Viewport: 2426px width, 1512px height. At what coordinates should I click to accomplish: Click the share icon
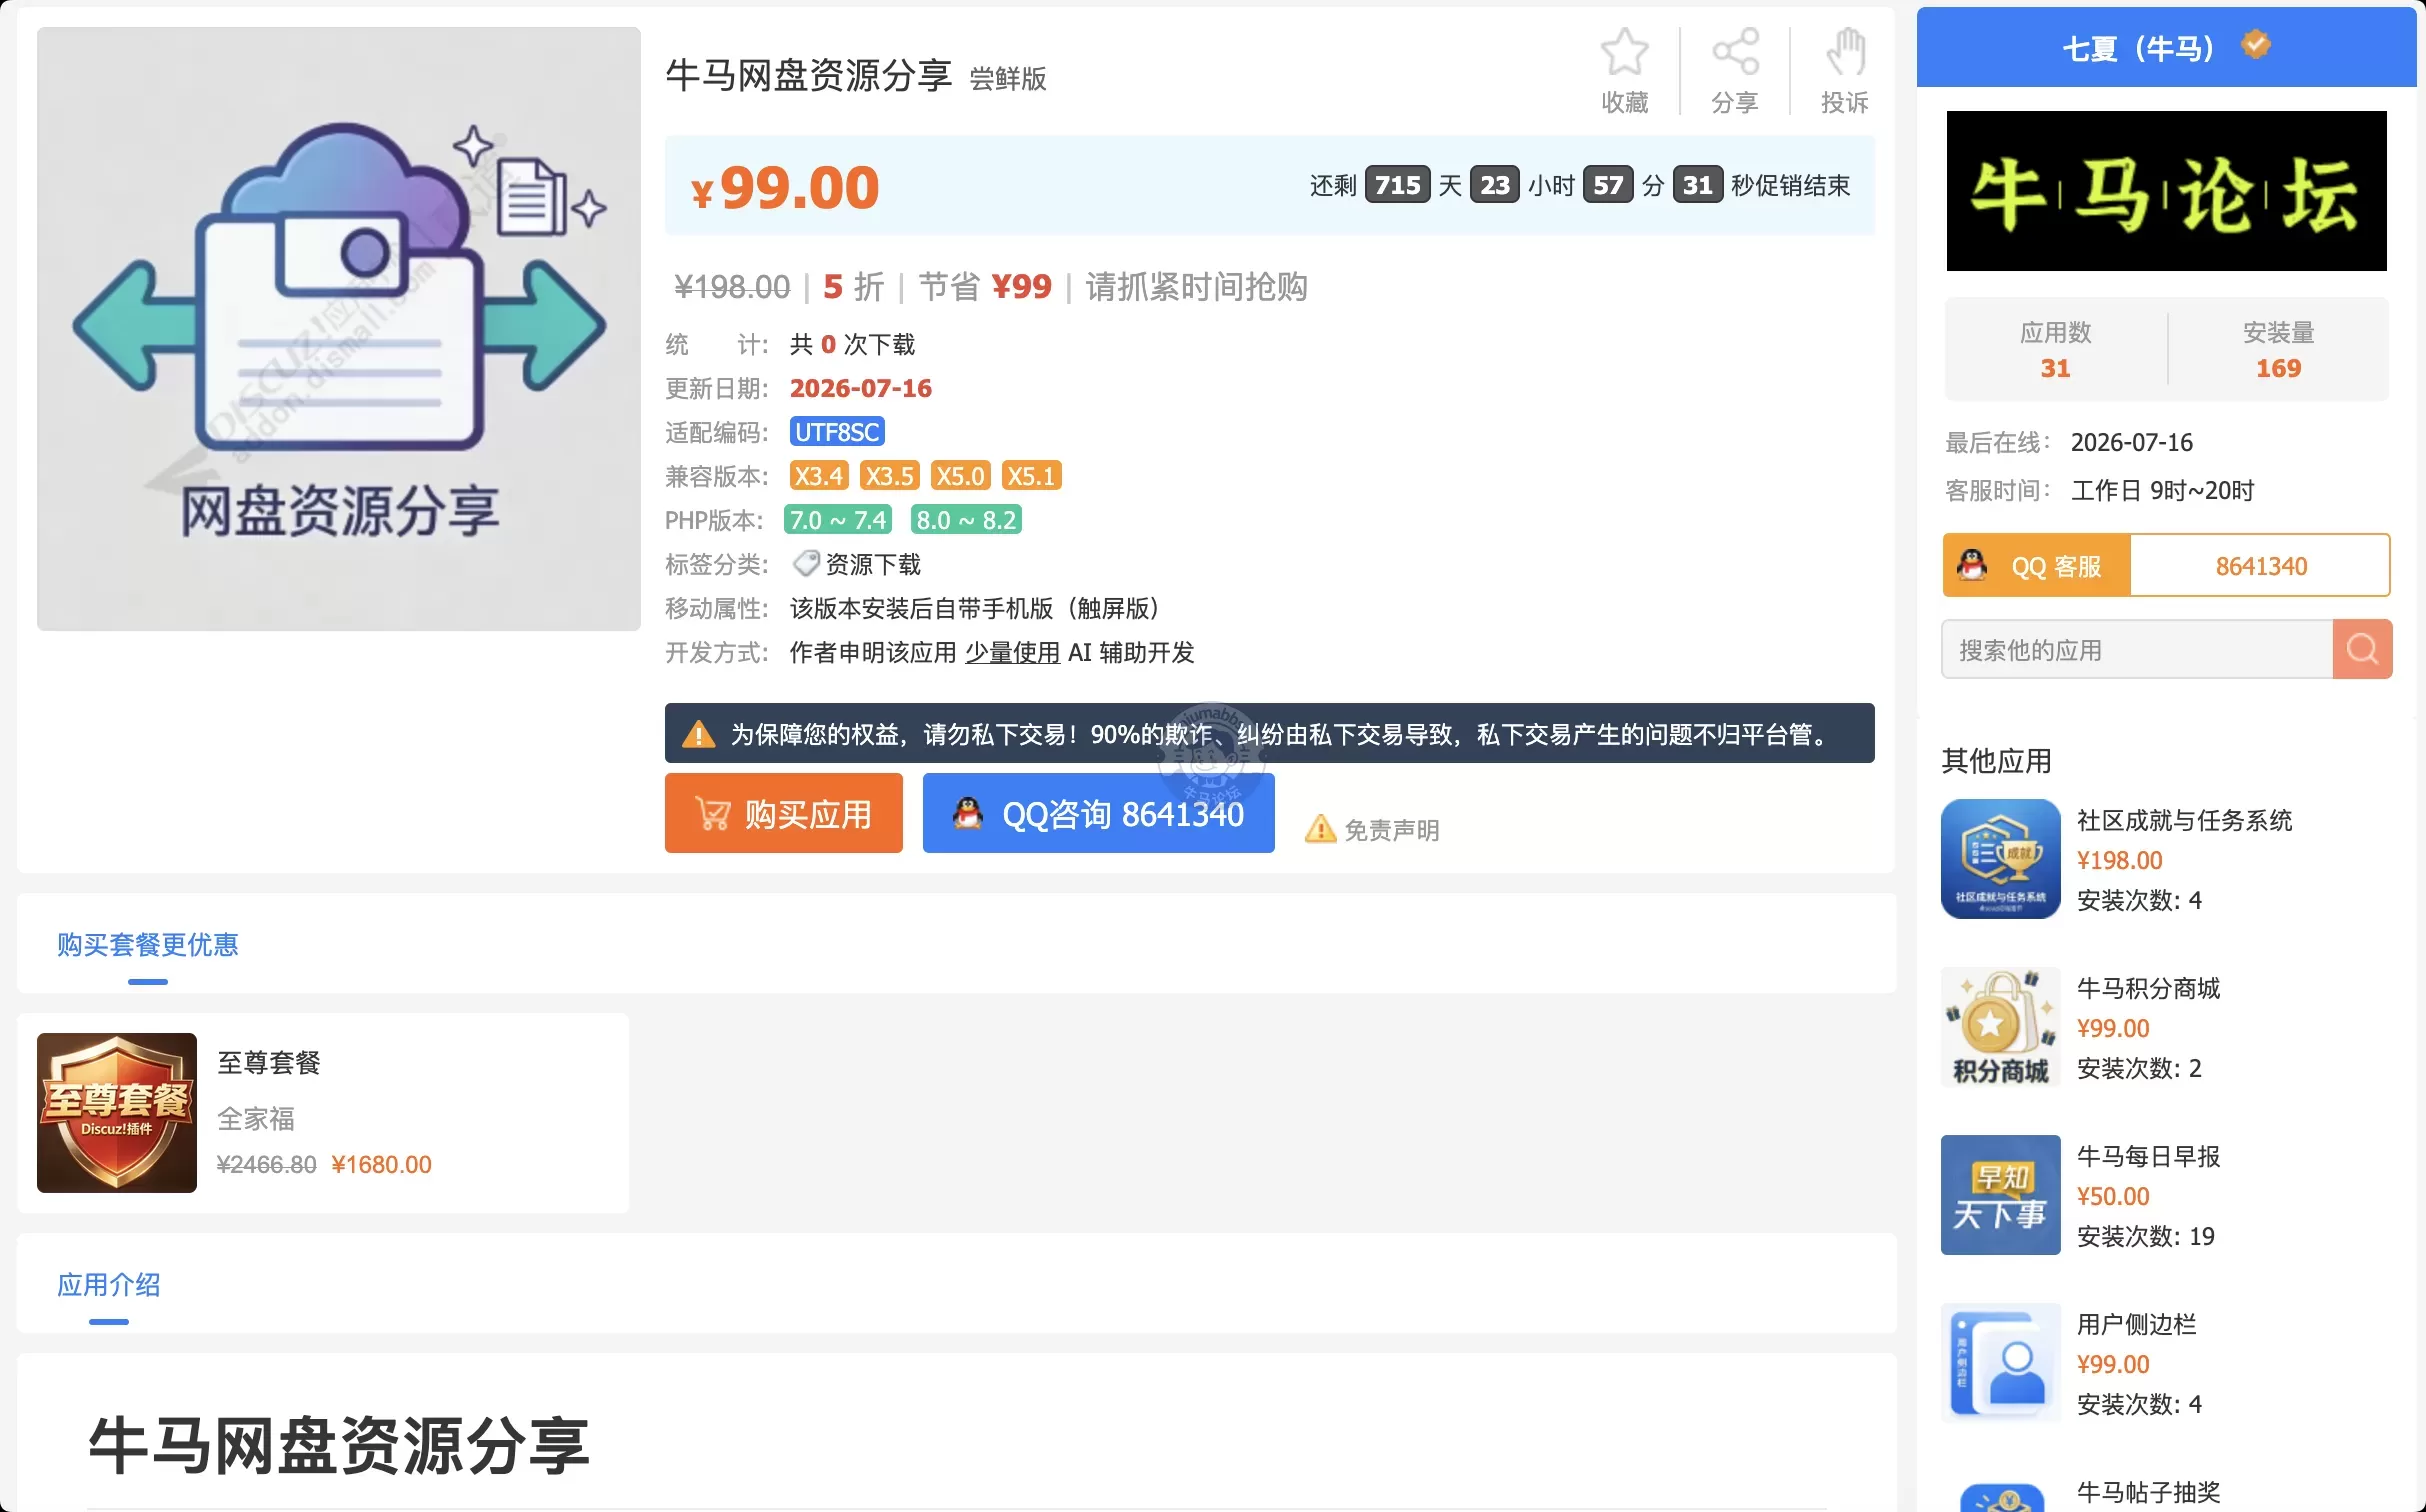pyautogui.click(x=1735, y=52)
